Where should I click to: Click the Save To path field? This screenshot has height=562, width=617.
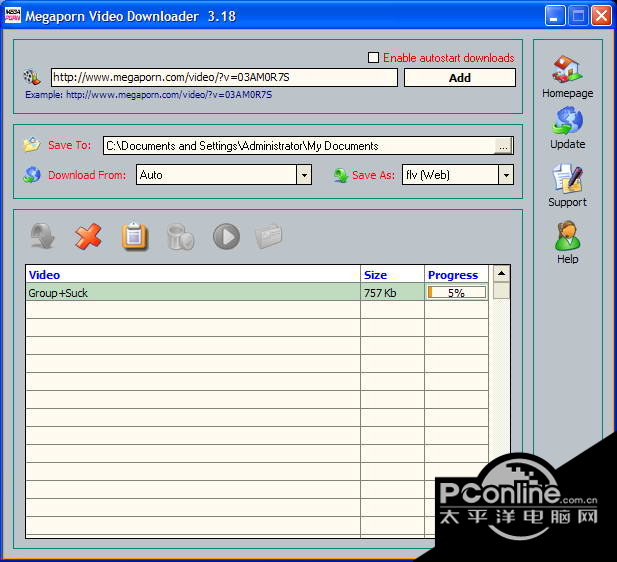[299, 146]
